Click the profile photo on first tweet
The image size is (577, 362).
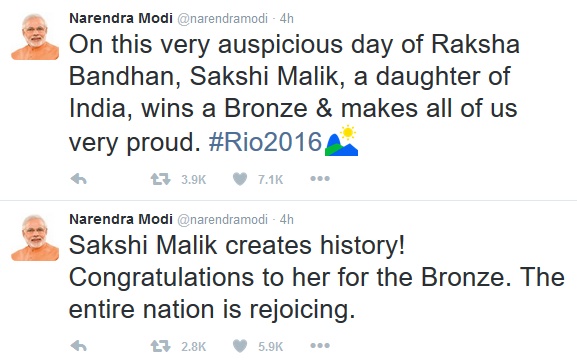[x=35, y=36]
